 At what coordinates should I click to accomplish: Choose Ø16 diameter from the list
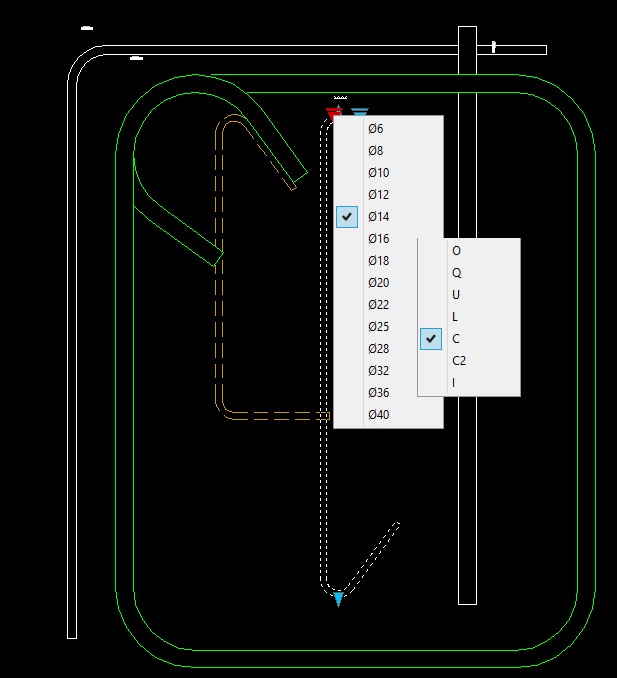coord(388,239)
